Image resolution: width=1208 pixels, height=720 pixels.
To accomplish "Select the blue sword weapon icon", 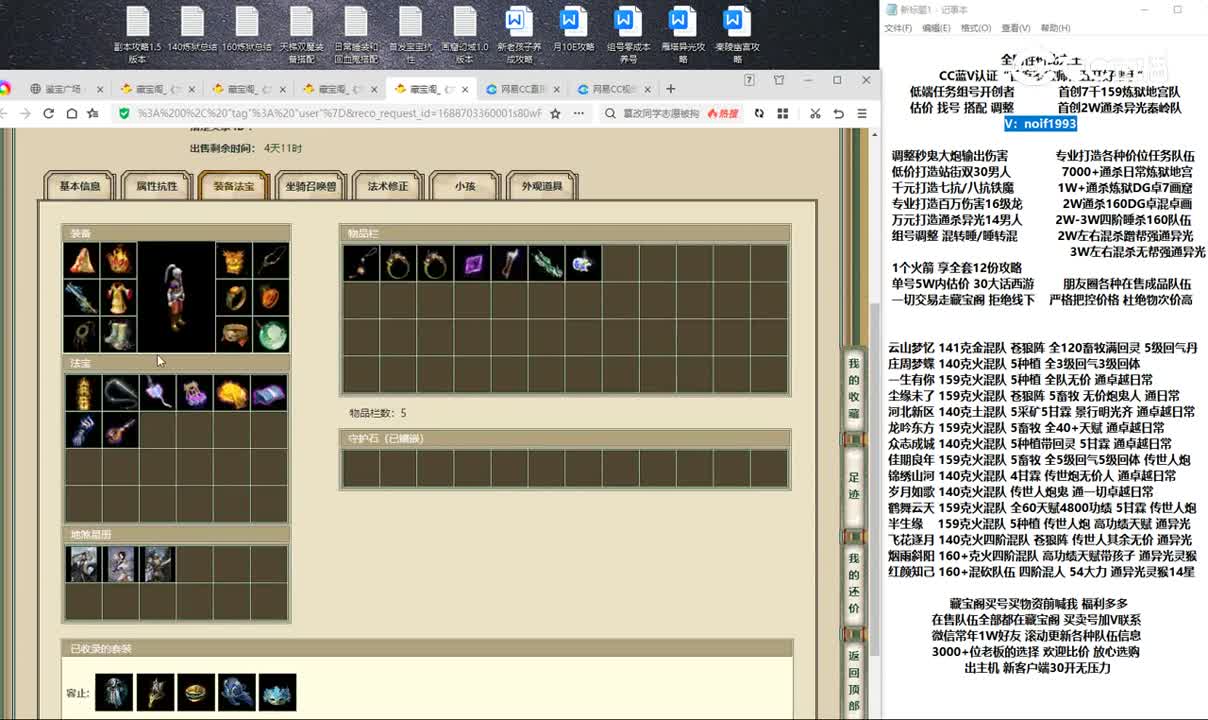I will [81, 298].
